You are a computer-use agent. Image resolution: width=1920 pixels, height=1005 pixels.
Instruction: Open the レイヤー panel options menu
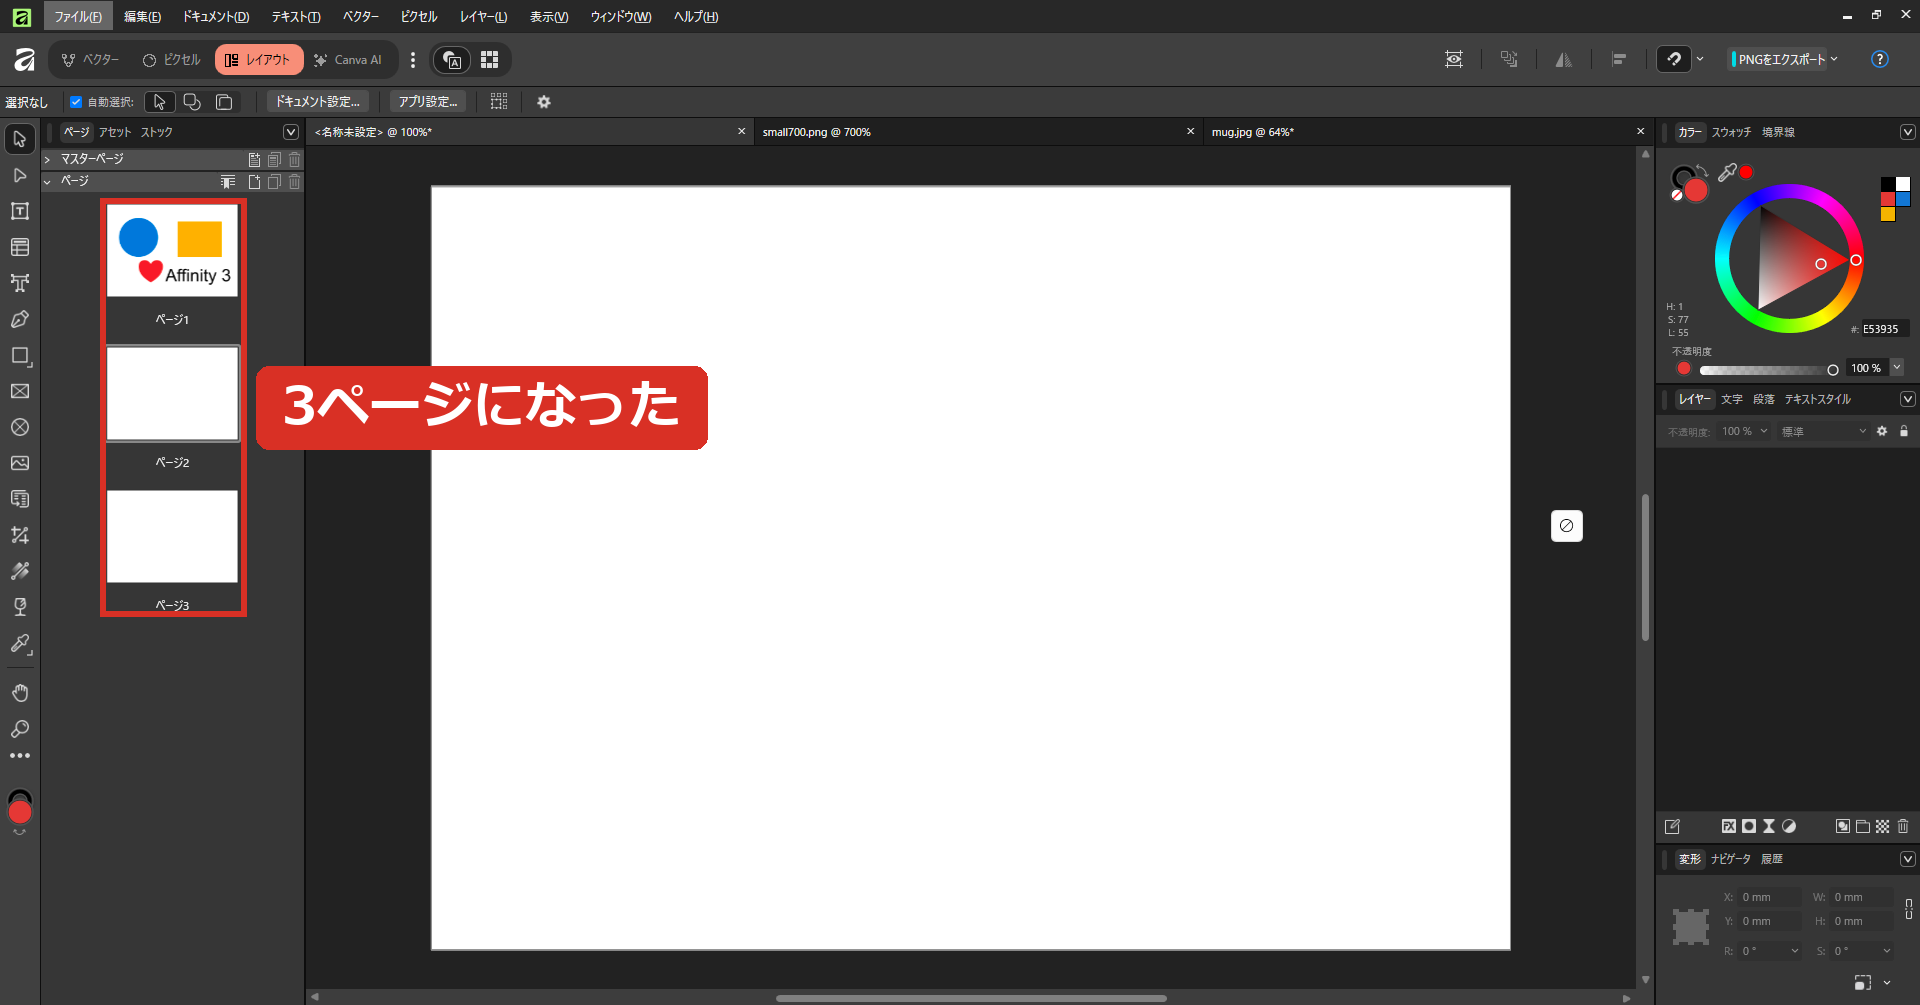pyautogui.click(x=1908, y=399)
